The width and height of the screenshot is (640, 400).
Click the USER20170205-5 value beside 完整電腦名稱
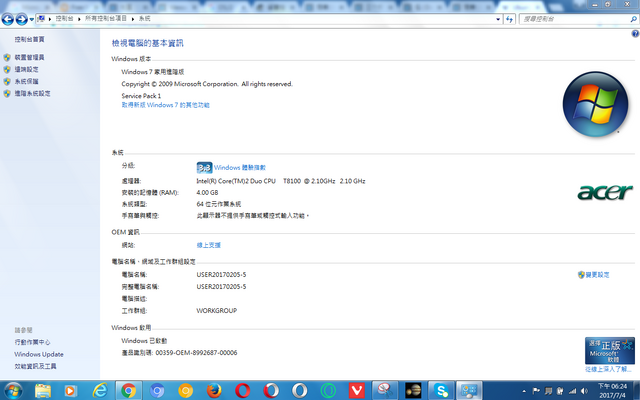click(x=221, y=287)
